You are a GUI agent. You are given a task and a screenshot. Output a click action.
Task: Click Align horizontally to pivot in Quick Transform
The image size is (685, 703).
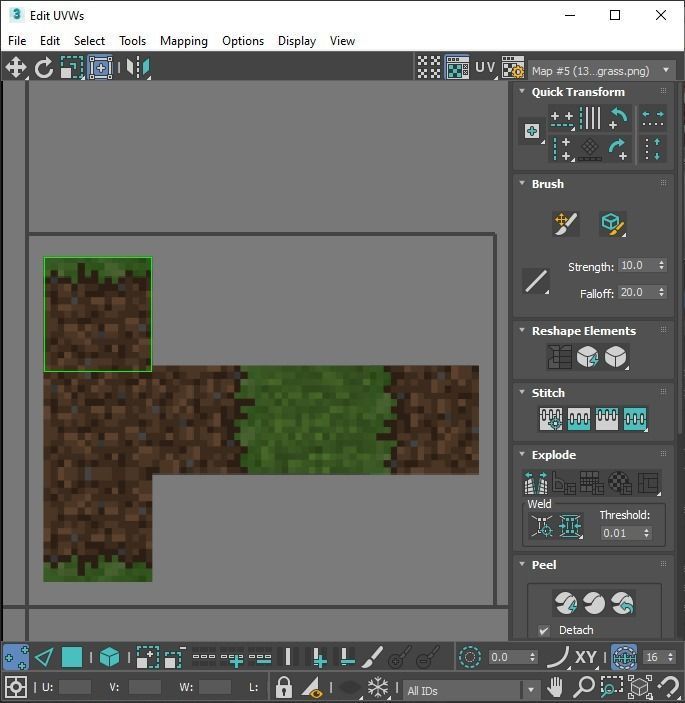(562, 118)
